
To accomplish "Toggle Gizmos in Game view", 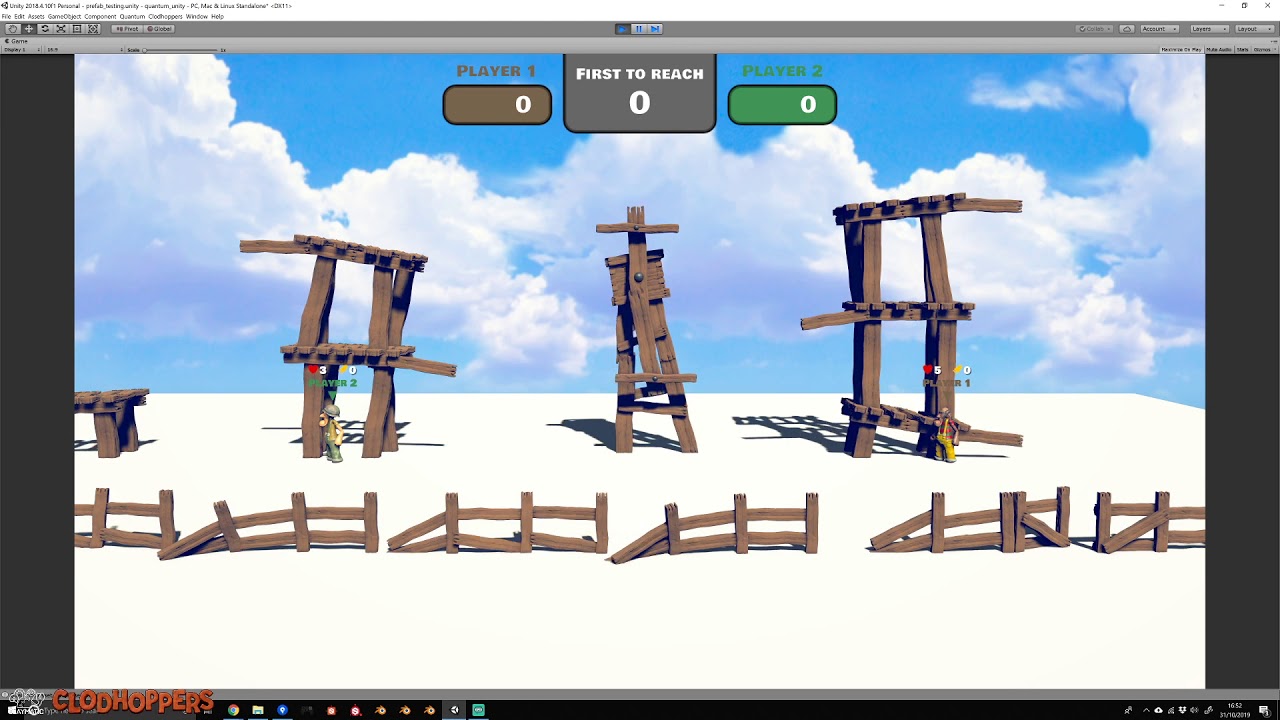I will pos(1261,50).
